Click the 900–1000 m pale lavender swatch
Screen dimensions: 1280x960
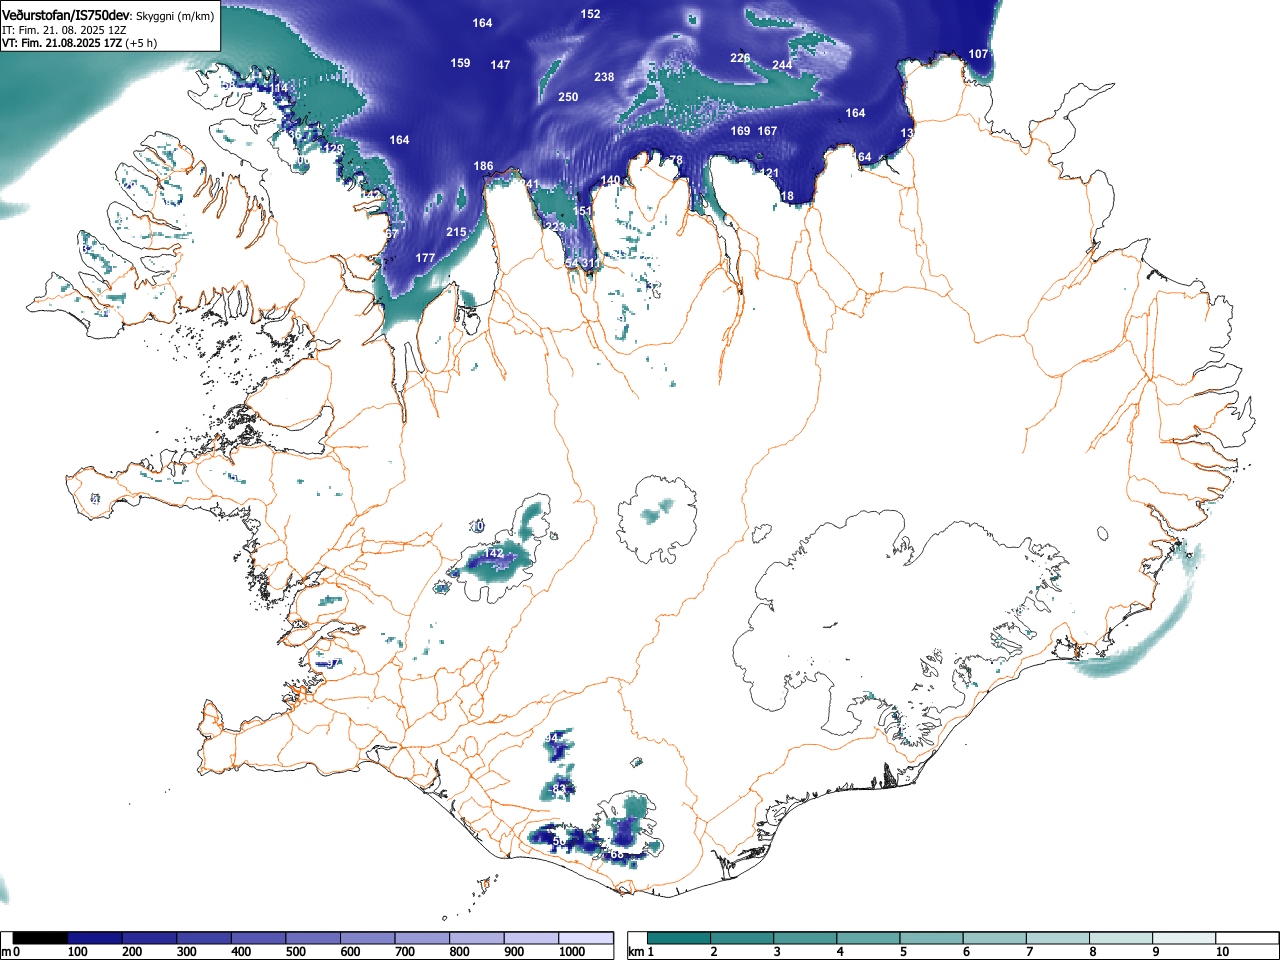click(531, 938)
